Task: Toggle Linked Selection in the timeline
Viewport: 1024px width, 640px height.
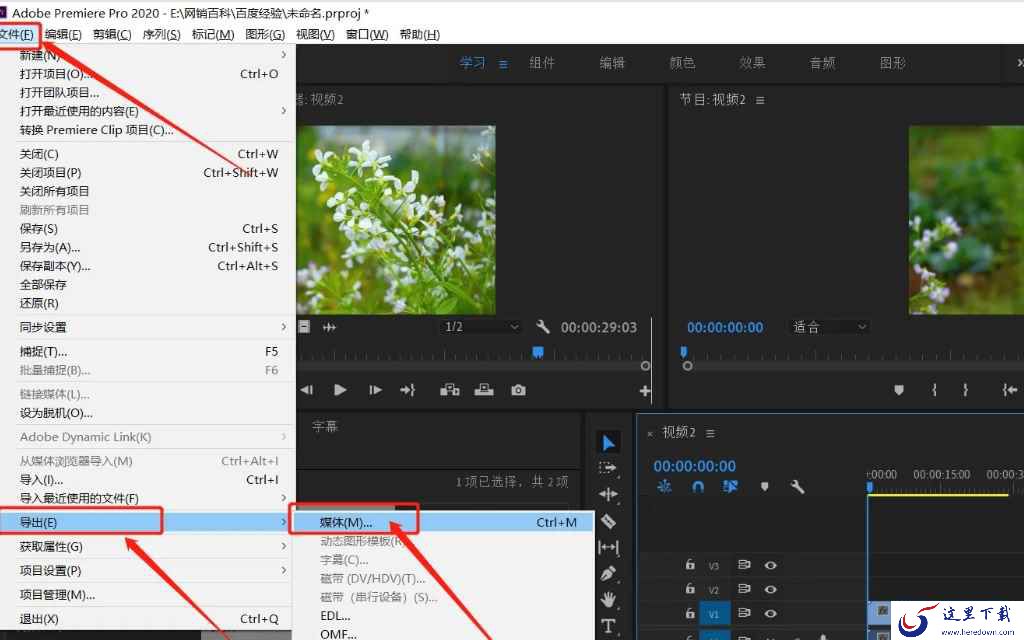Action: (x=730, y=487)
